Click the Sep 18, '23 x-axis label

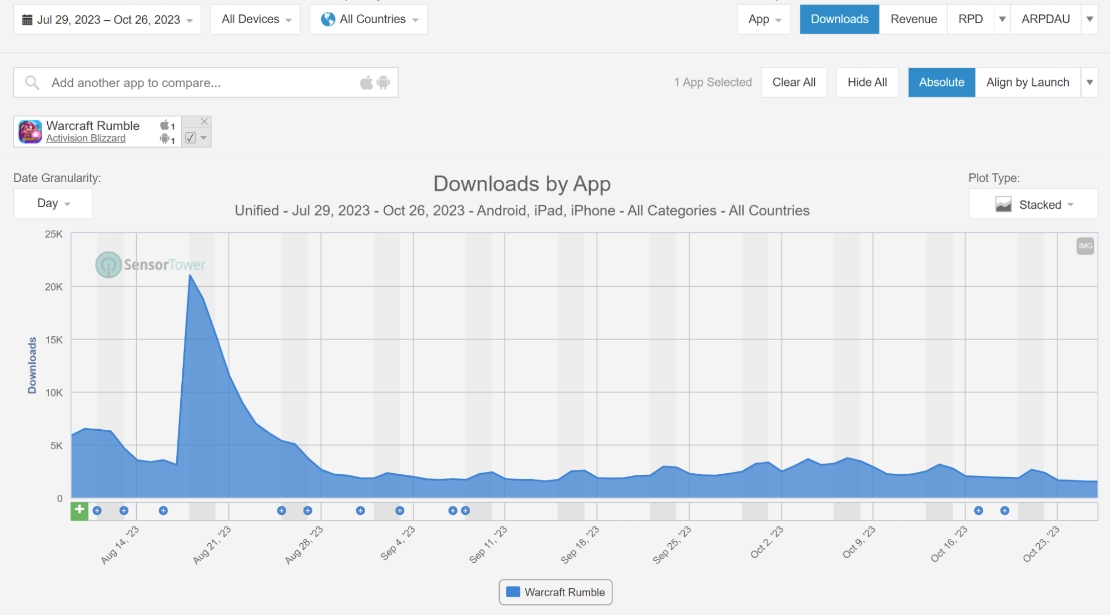pos(580,544)
